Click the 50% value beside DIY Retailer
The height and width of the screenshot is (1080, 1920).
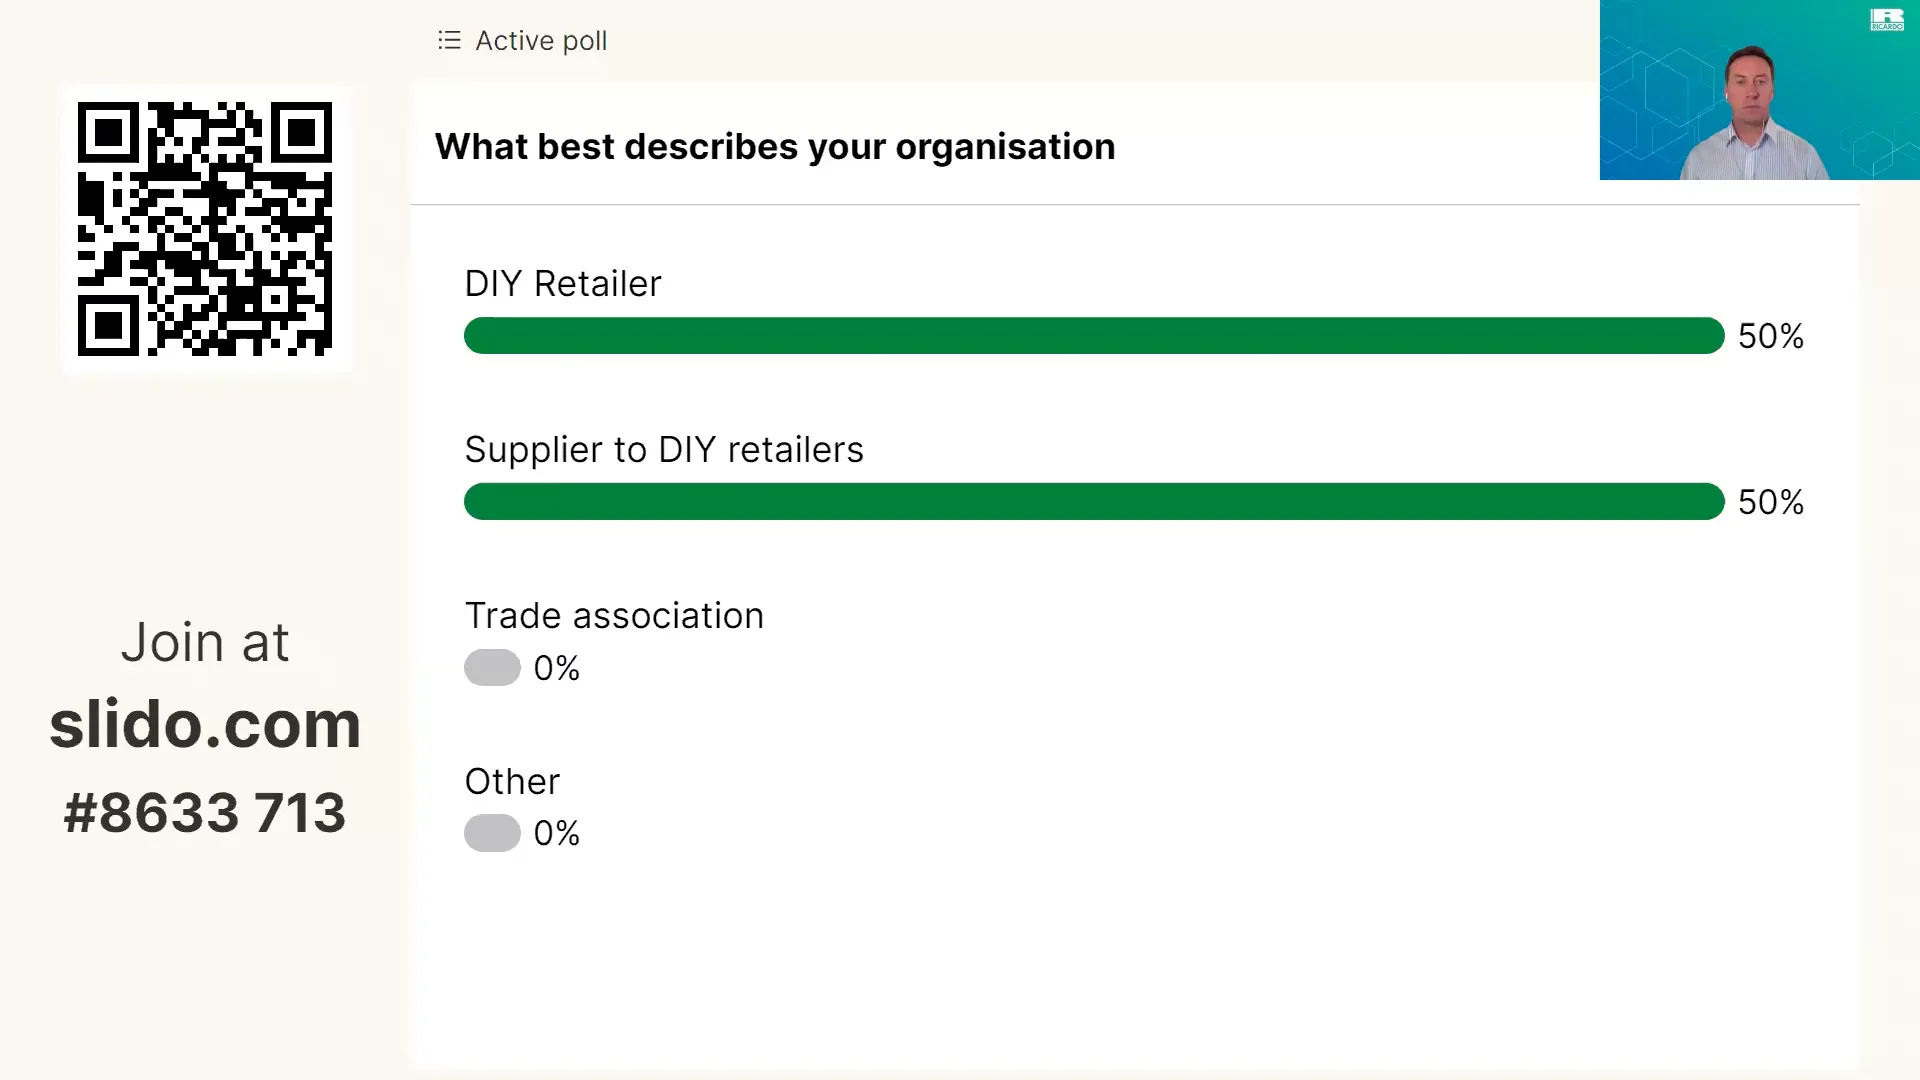tap(1770, 336)
